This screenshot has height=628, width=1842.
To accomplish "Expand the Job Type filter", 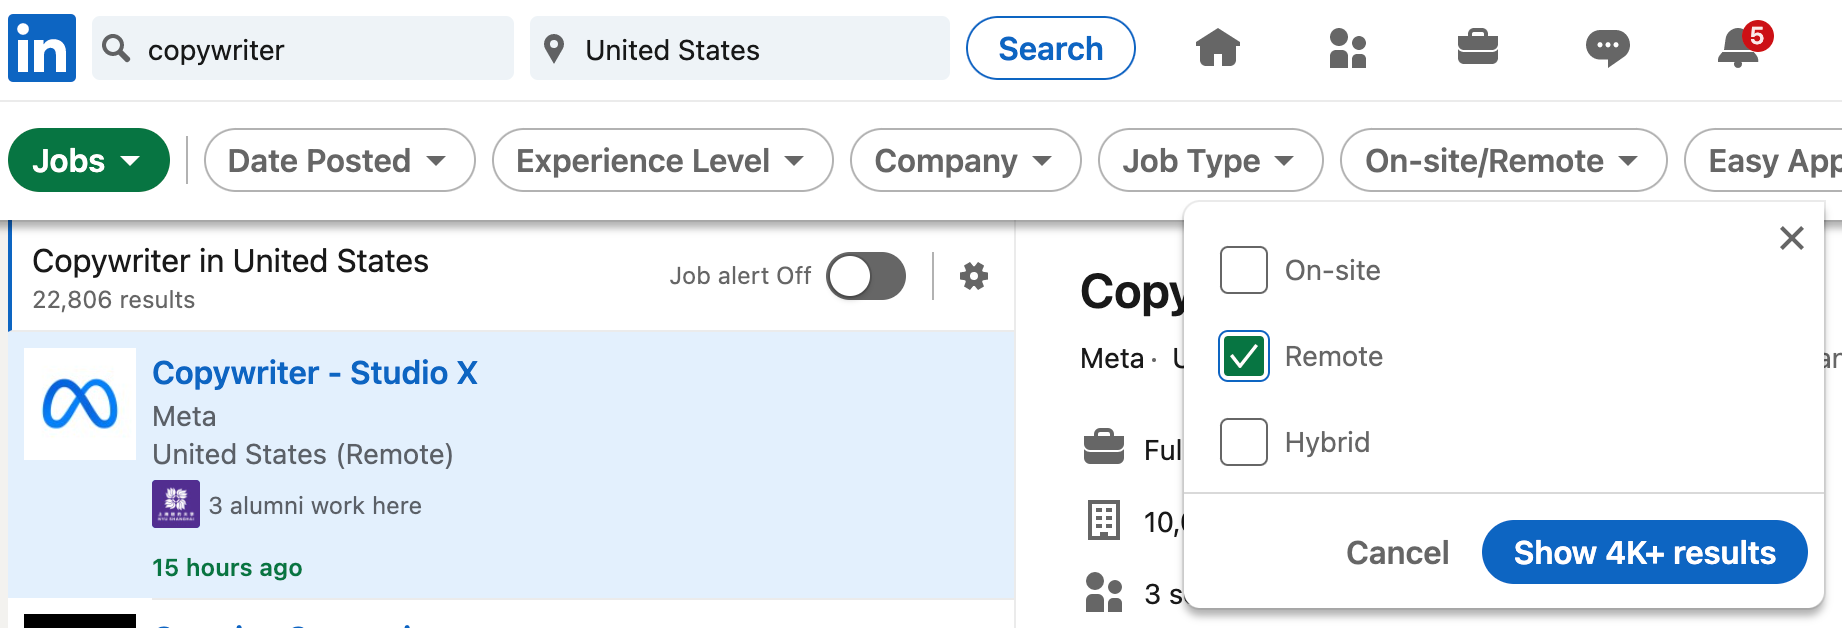I will pos(1210,160).
